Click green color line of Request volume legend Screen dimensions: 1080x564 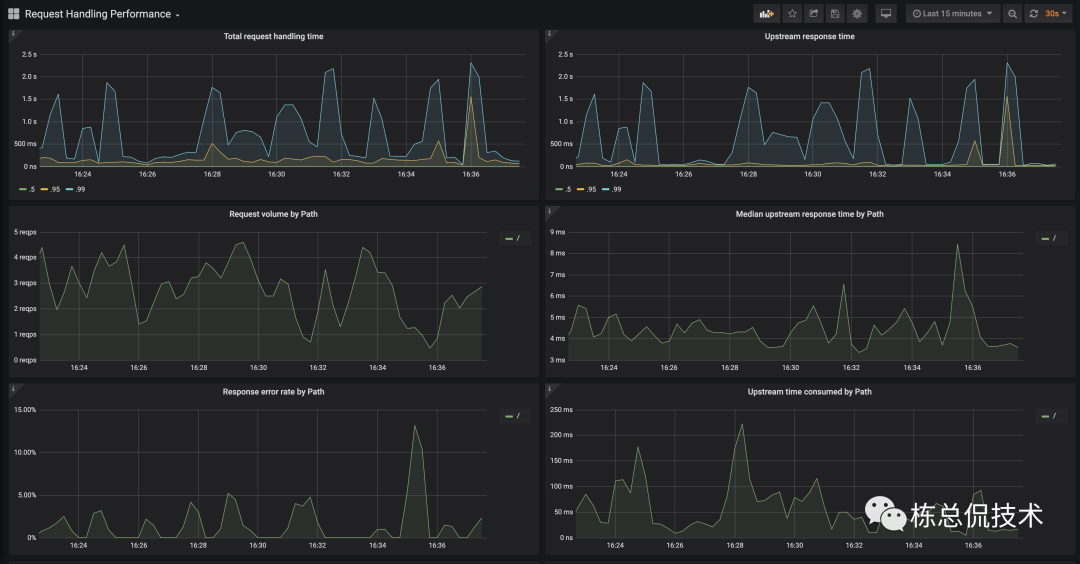(x=509, y=239)
